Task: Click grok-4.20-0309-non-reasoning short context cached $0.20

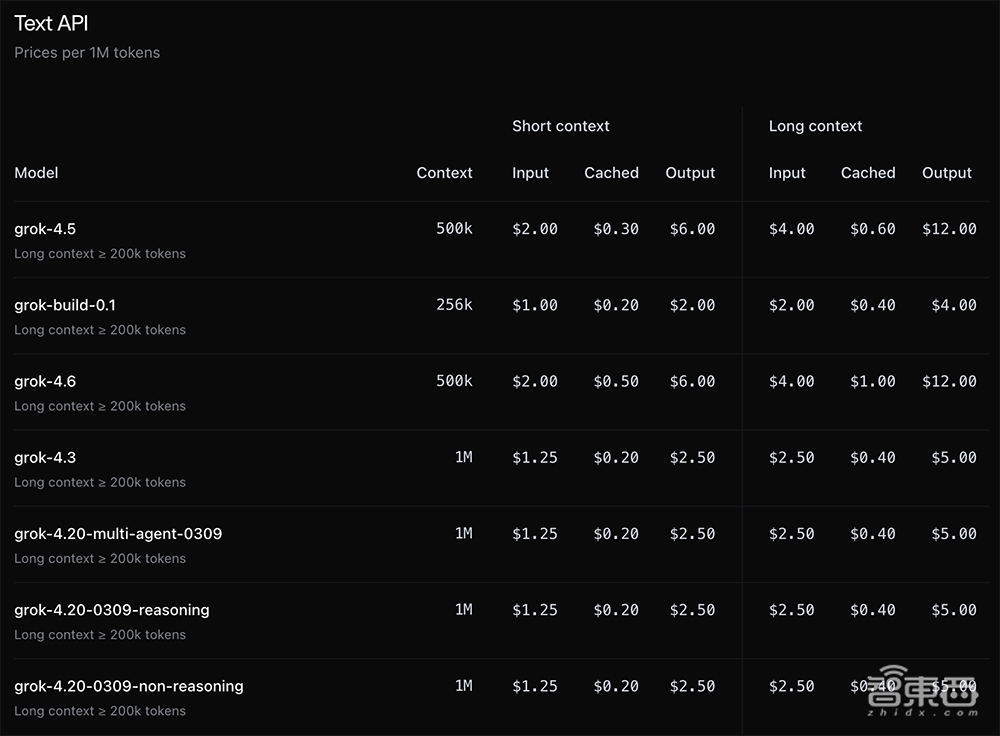Action: pos(616,686)
